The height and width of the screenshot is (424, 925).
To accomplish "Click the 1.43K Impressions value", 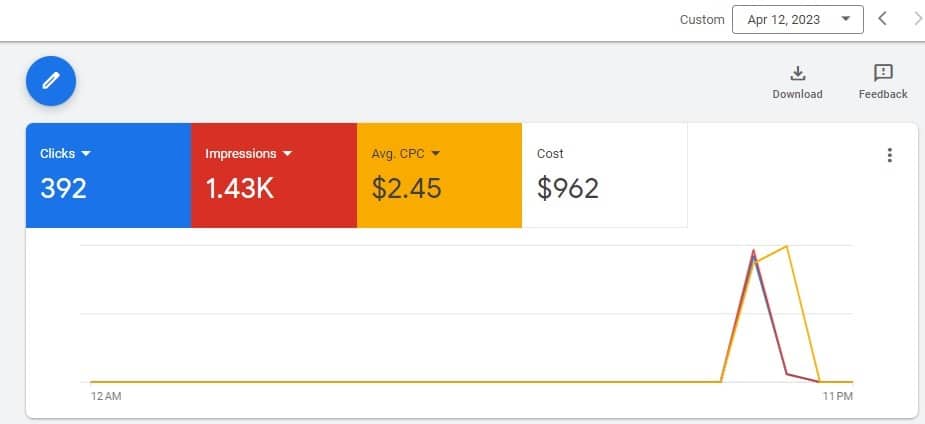I will (239, 188).
